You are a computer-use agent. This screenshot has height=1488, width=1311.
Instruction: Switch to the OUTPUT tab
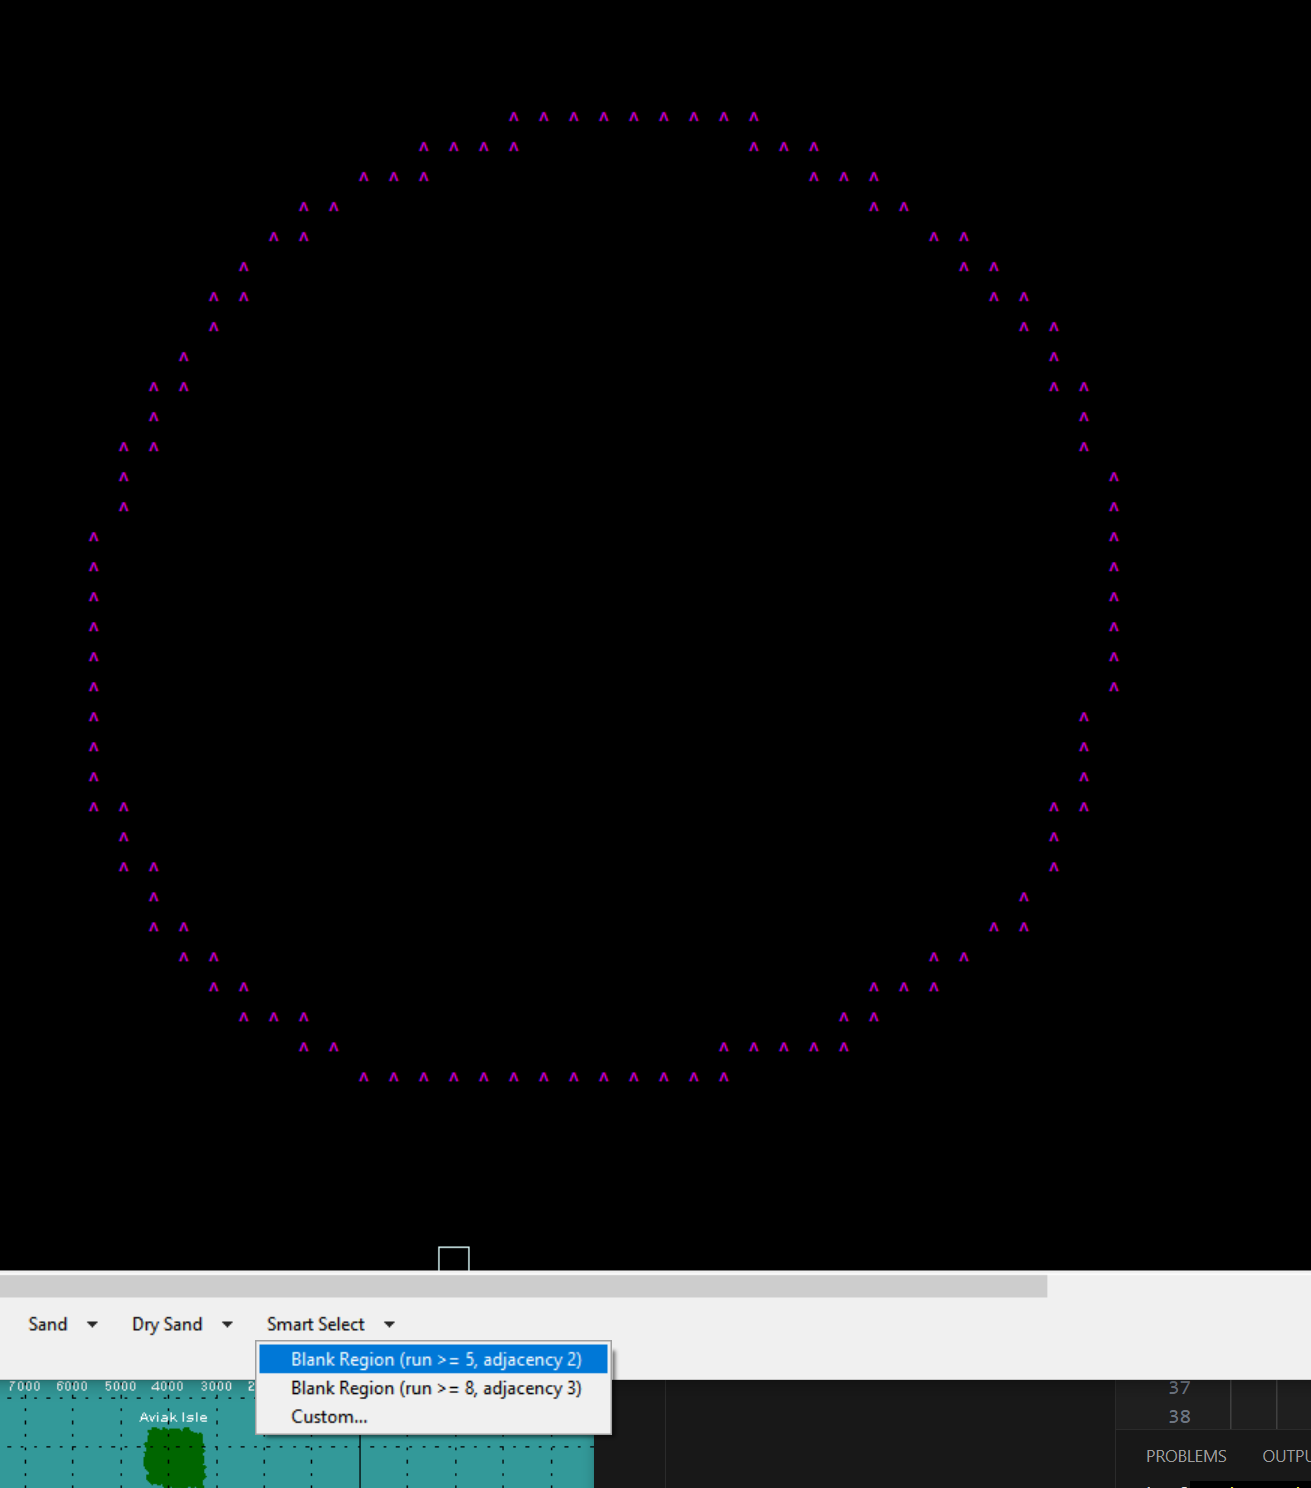coord(1286,1456)
